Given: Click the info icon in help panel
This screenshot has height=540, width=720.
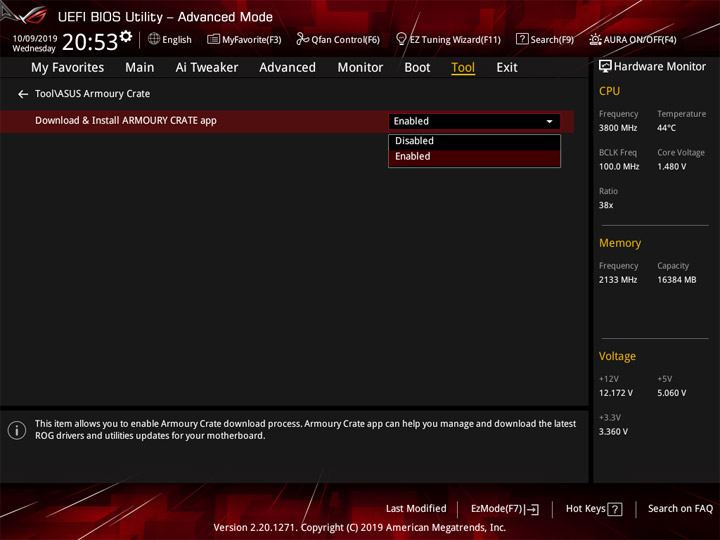Looking at the screenshot, I should click(17, 430).
